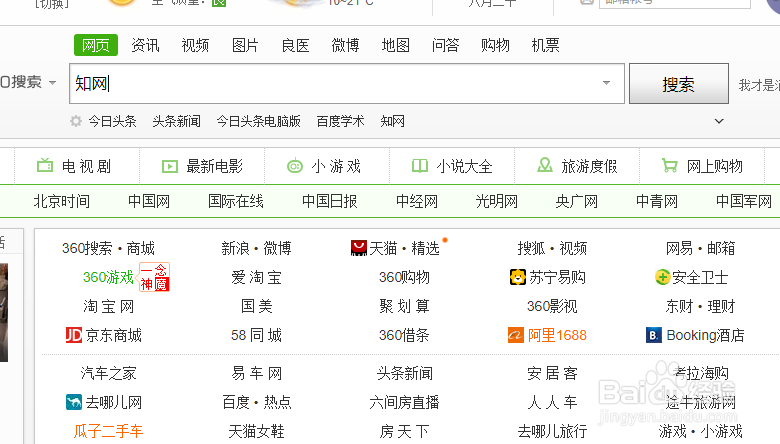Click the 一念神魔 red badge
Image resolution: width=780 pixels, height=444 pixels.
[x=154, y=277]
